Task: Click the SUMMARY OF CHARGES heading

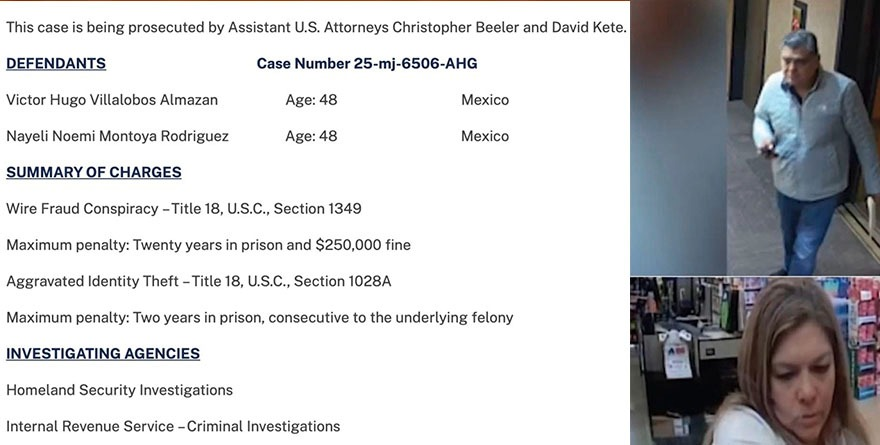Action: [94, 172]
